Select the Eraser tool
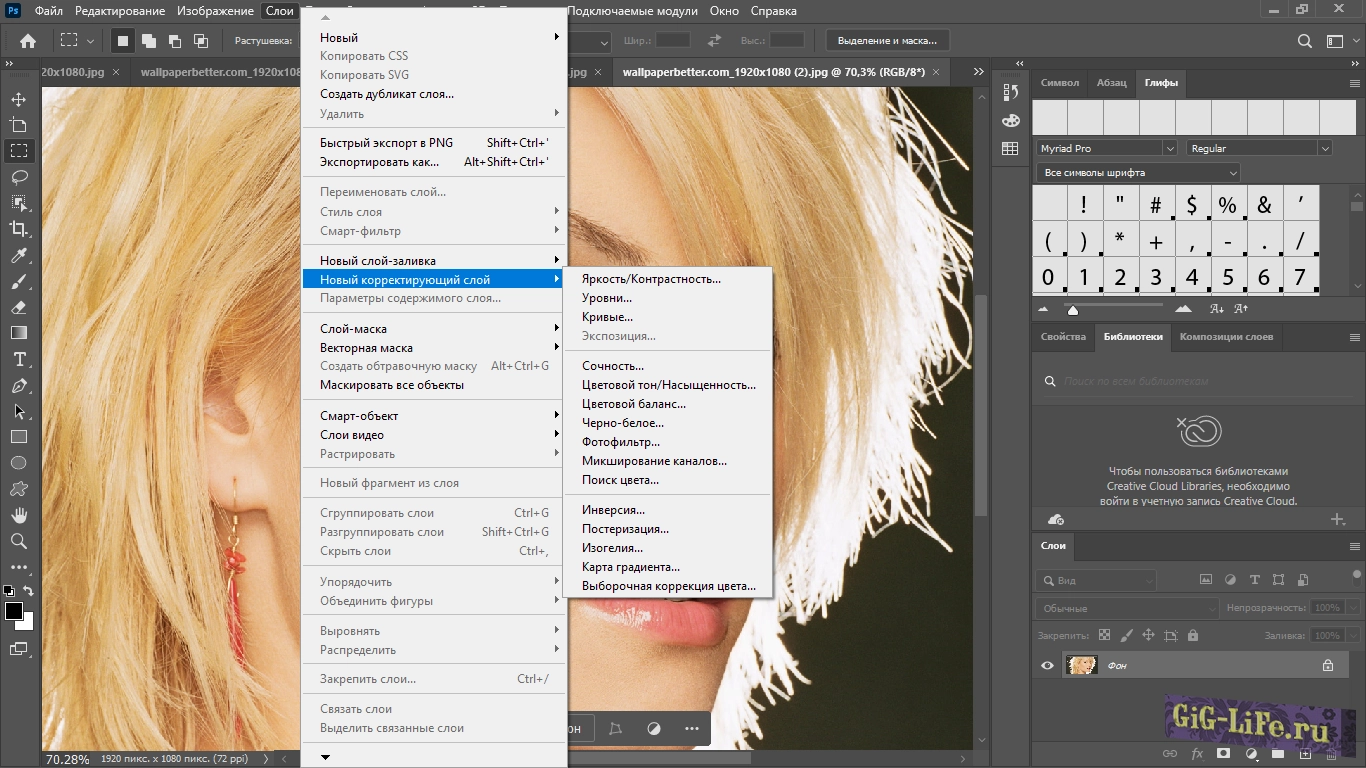Viewport: 1366px width, 768px height. [19, 308]
